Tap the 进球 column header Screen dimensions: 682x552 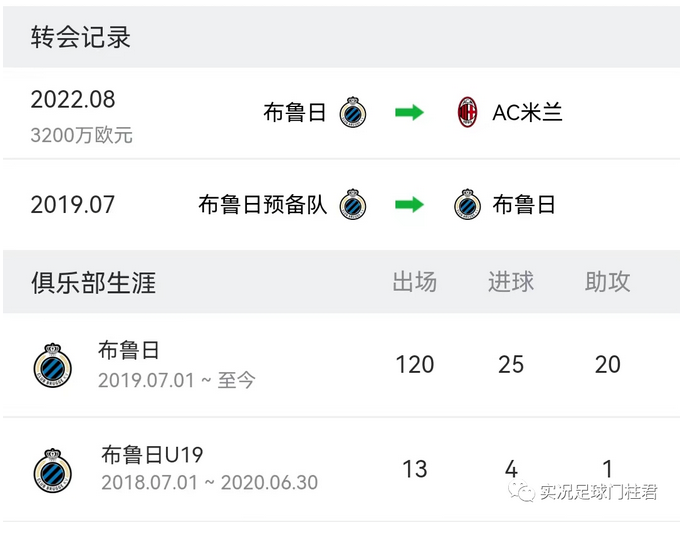511,282
